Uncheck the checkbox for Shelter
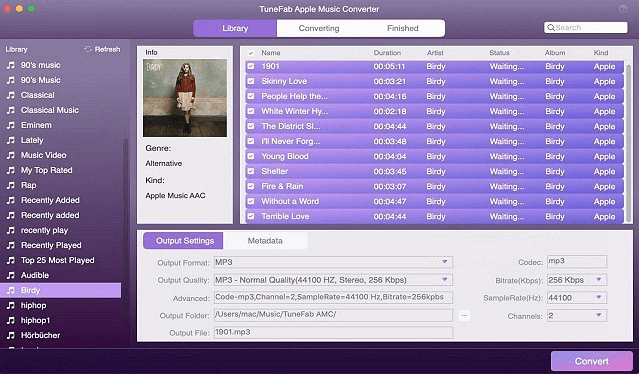Screen dimensions: 639x374 [x=251, y=171]
